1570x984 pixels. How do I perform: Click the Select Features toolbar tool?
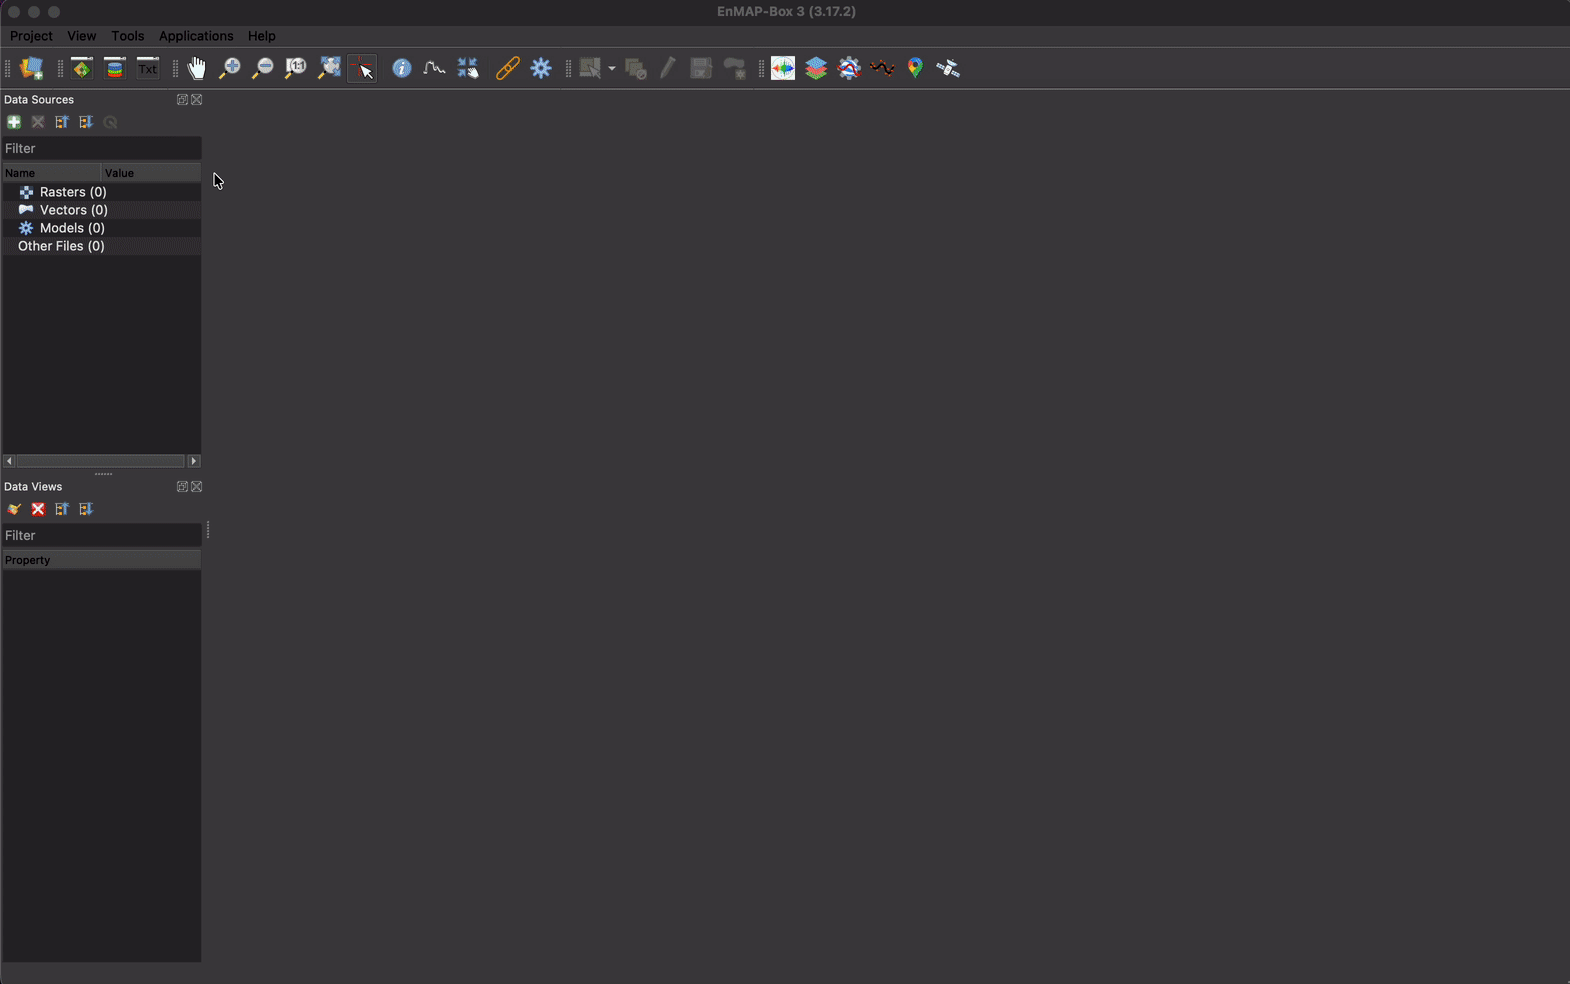pyautogui.click(x=590, y=68)
